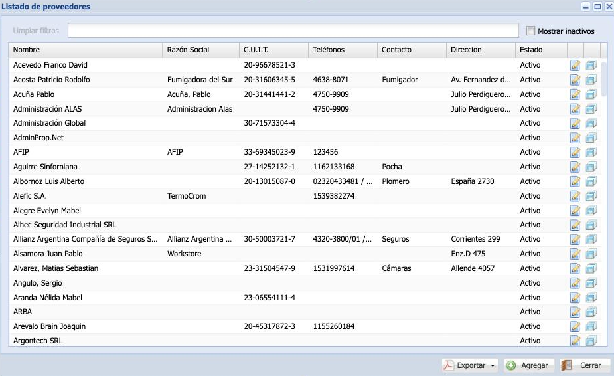Edit the Alvarez, Matias Sebastian entry

[575, 268]
